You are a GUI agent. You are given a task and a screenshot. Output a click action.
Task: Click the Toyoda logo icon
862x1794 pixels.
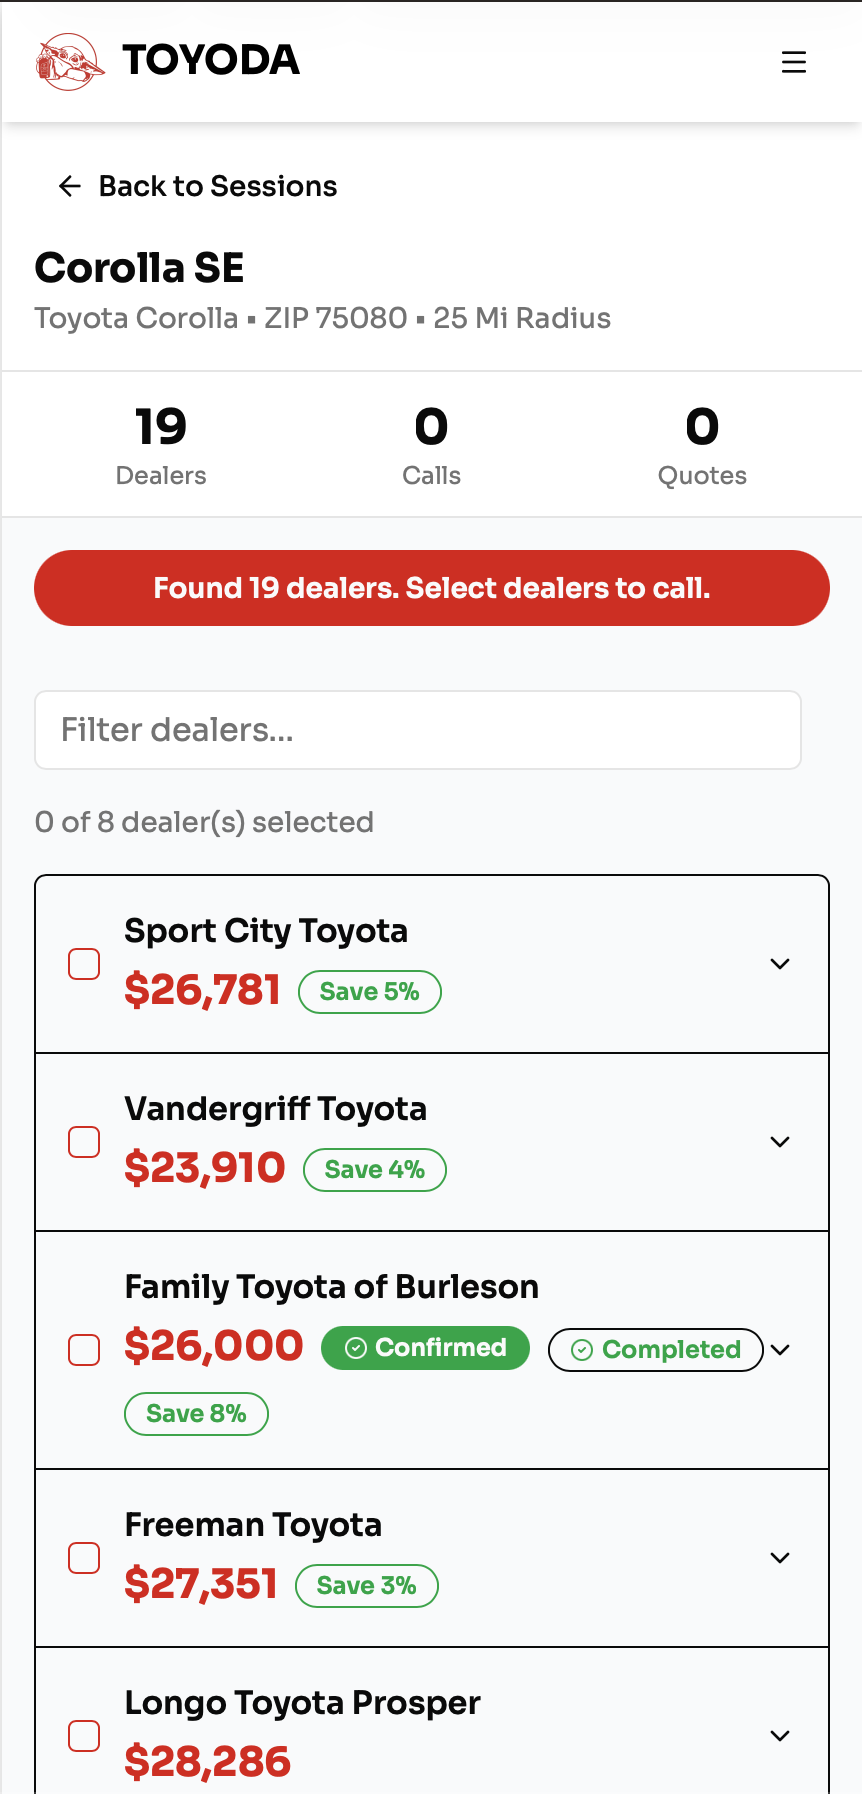[x=70, y=62]
